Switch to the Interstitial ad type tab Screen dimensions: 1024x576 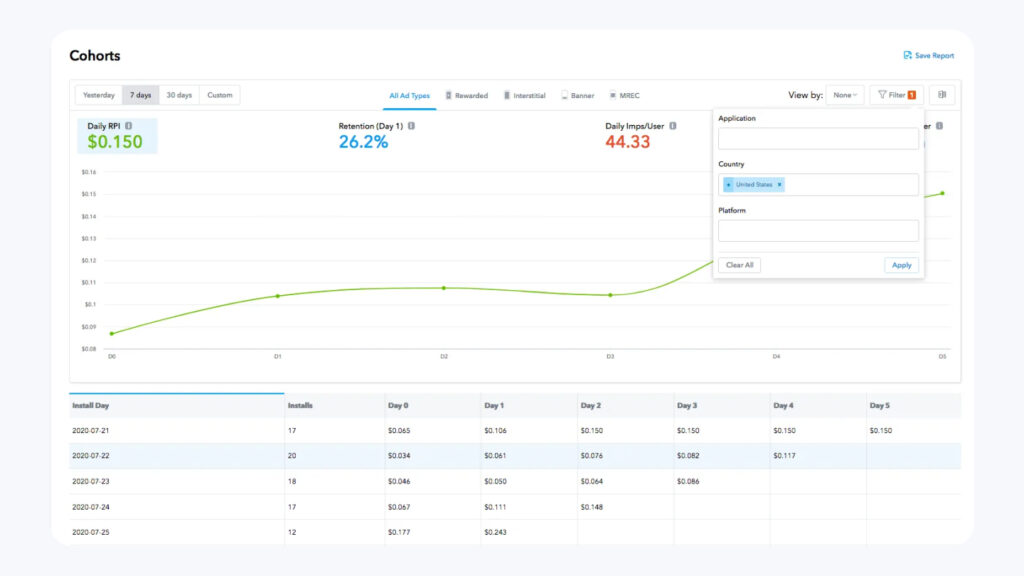524,95
